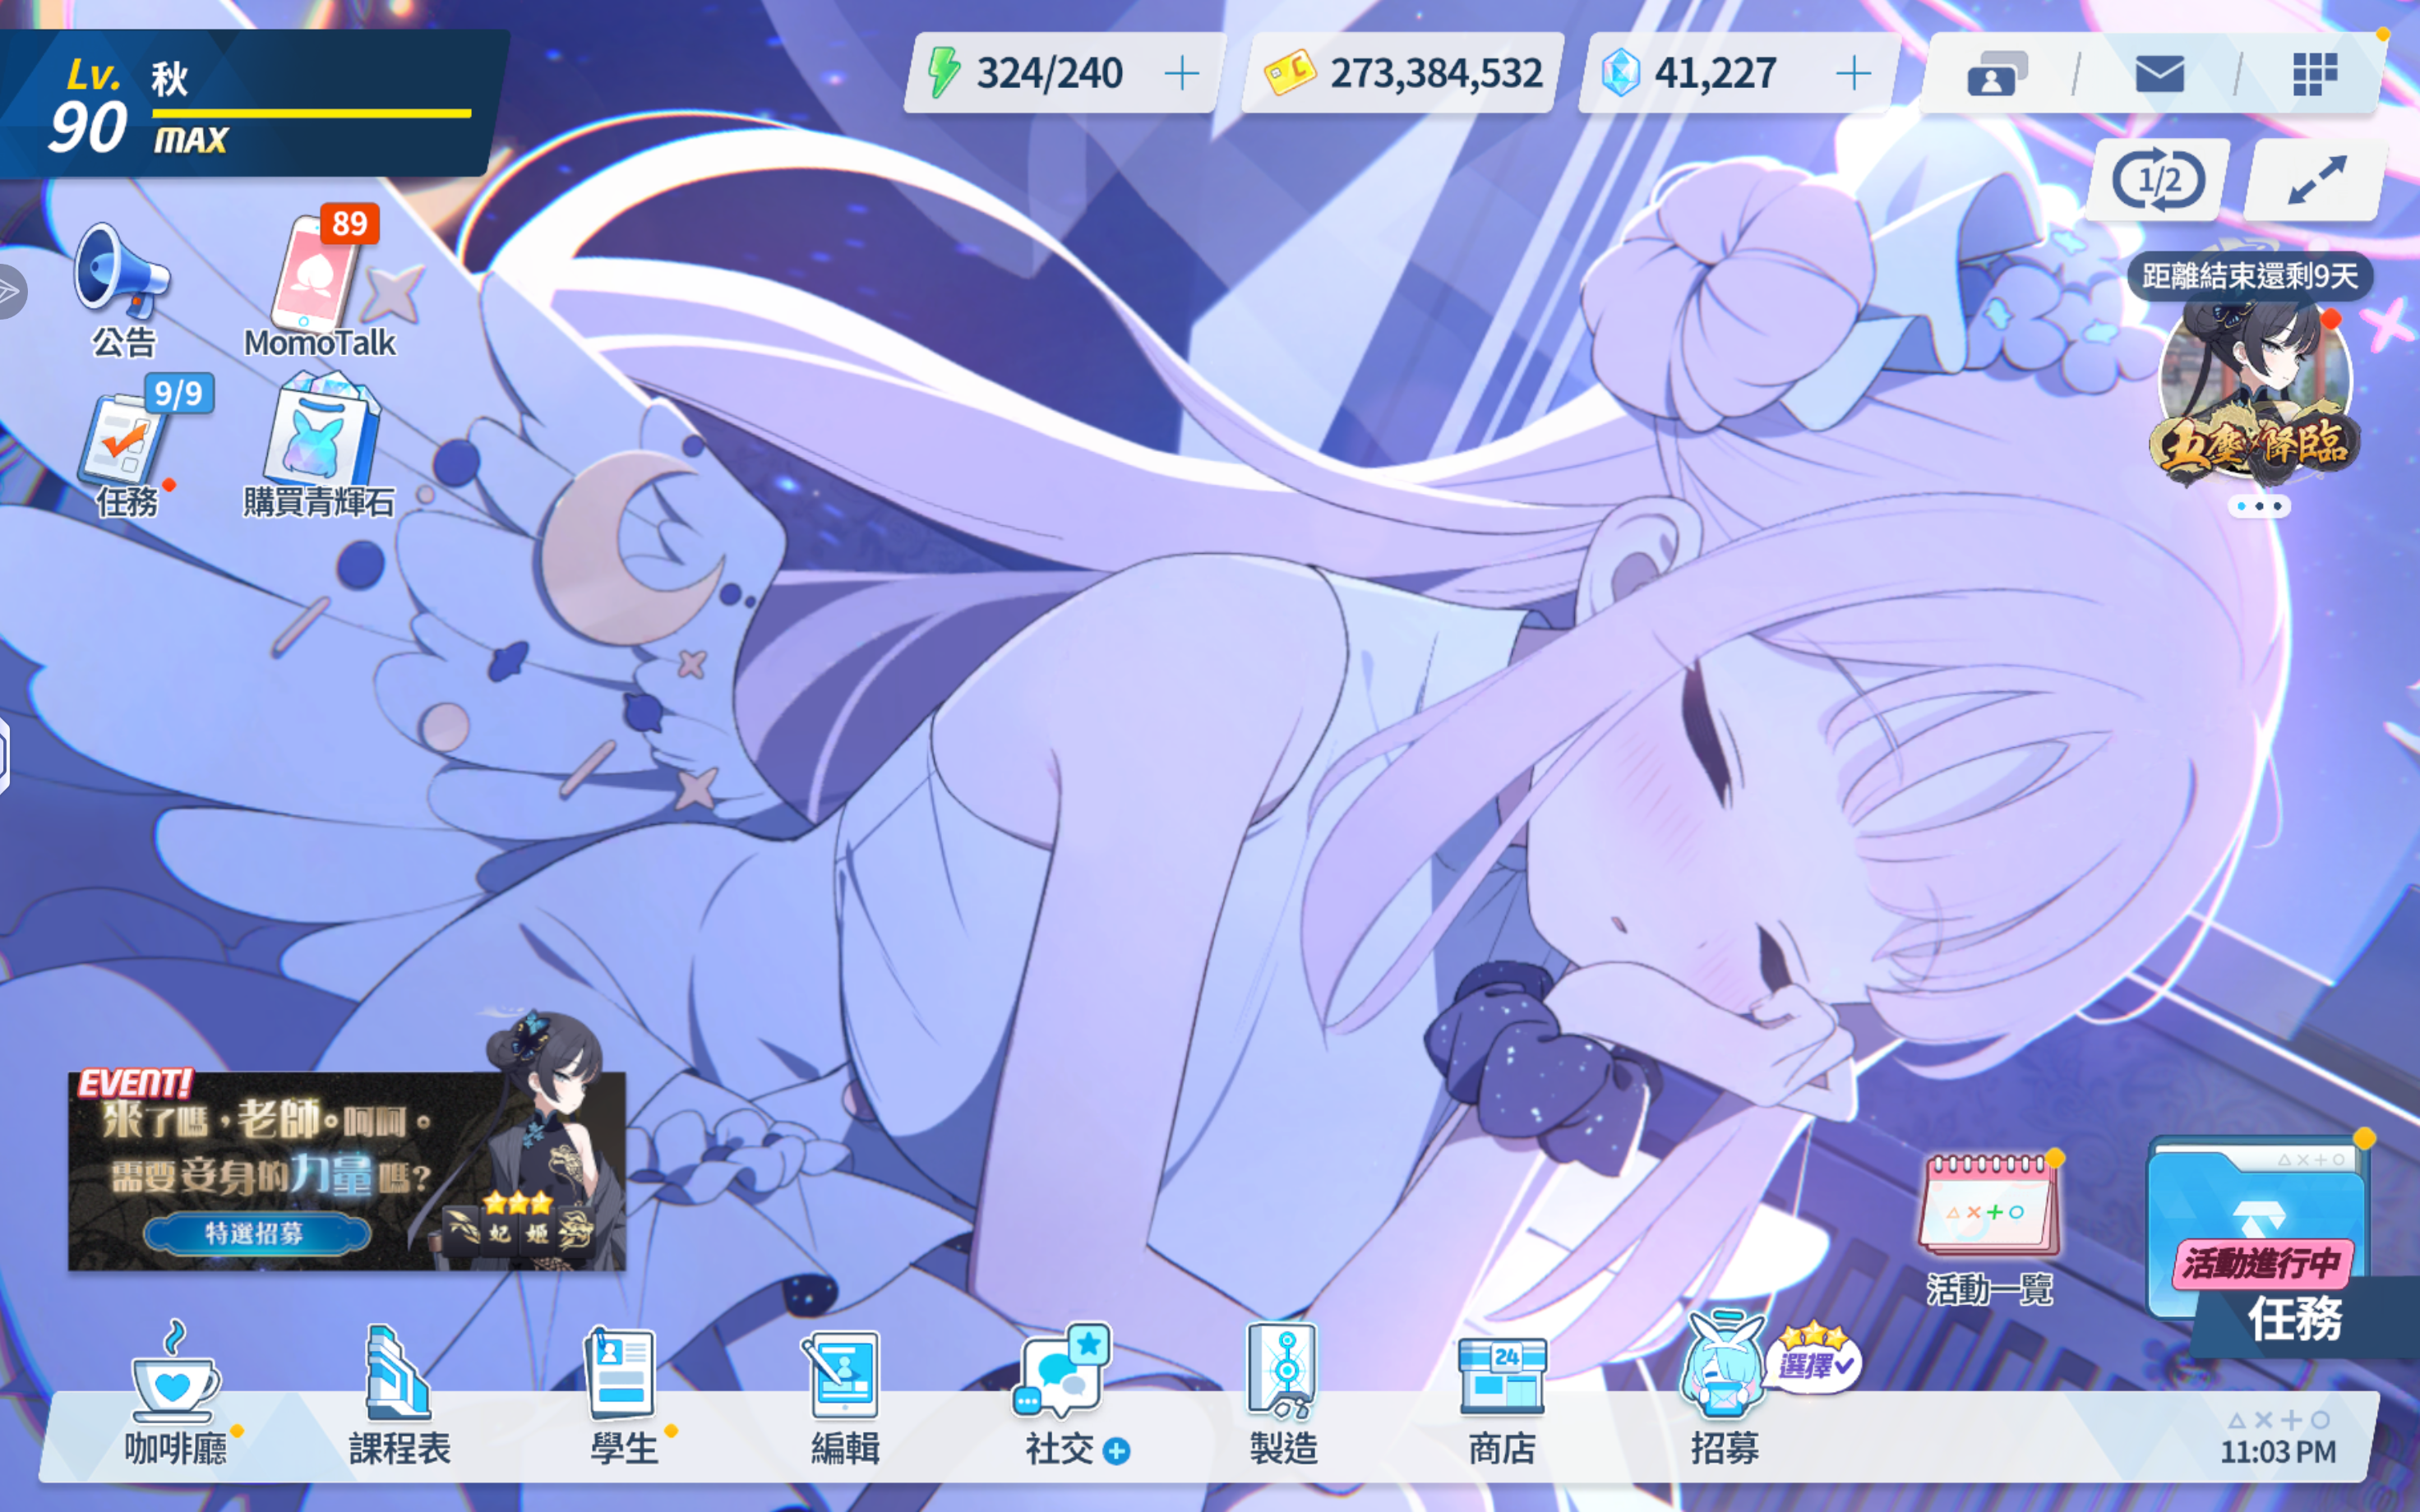The width and height of the screenshot is (2420, 1512).
Task: Click the blue pyroxene gem icon
Action: (1620, 73)
